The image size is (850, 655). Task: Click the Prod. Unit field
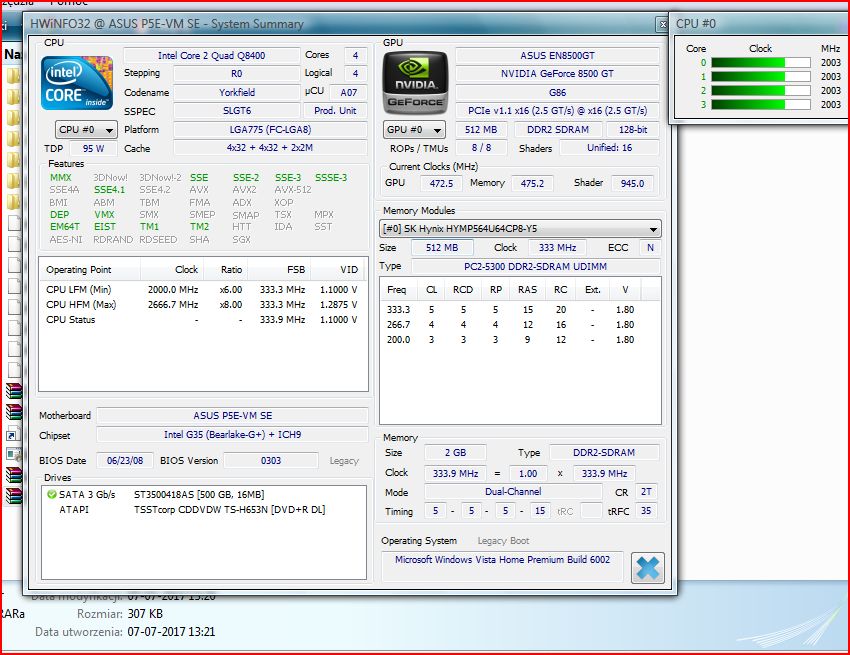(335, 111)
